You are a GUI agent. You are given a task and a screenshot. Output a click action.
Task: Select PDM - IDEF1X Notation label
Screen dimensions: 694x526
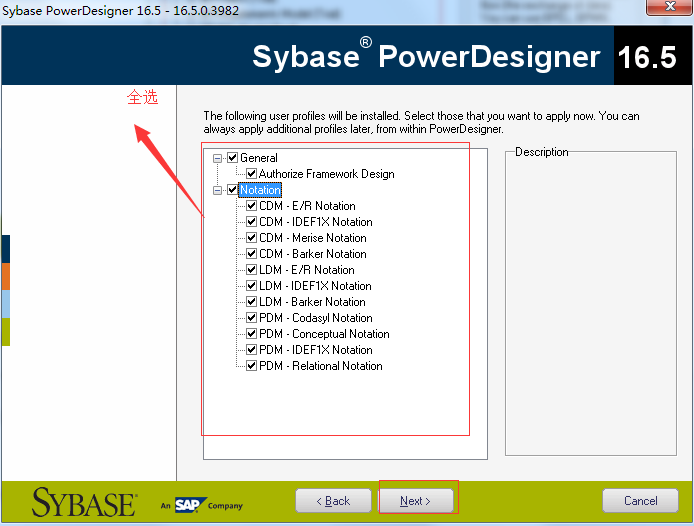click(316, 350)
